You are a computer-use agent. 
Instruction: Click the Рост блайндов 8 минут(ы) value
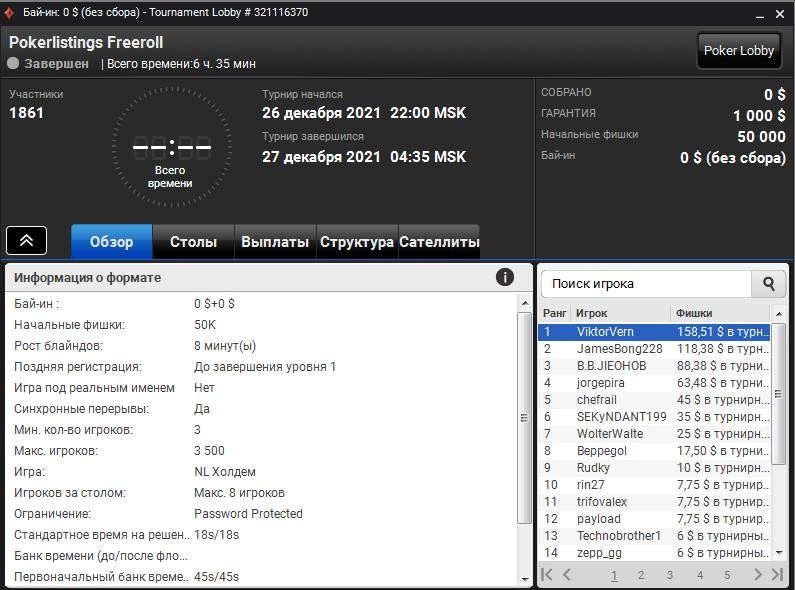225,346
